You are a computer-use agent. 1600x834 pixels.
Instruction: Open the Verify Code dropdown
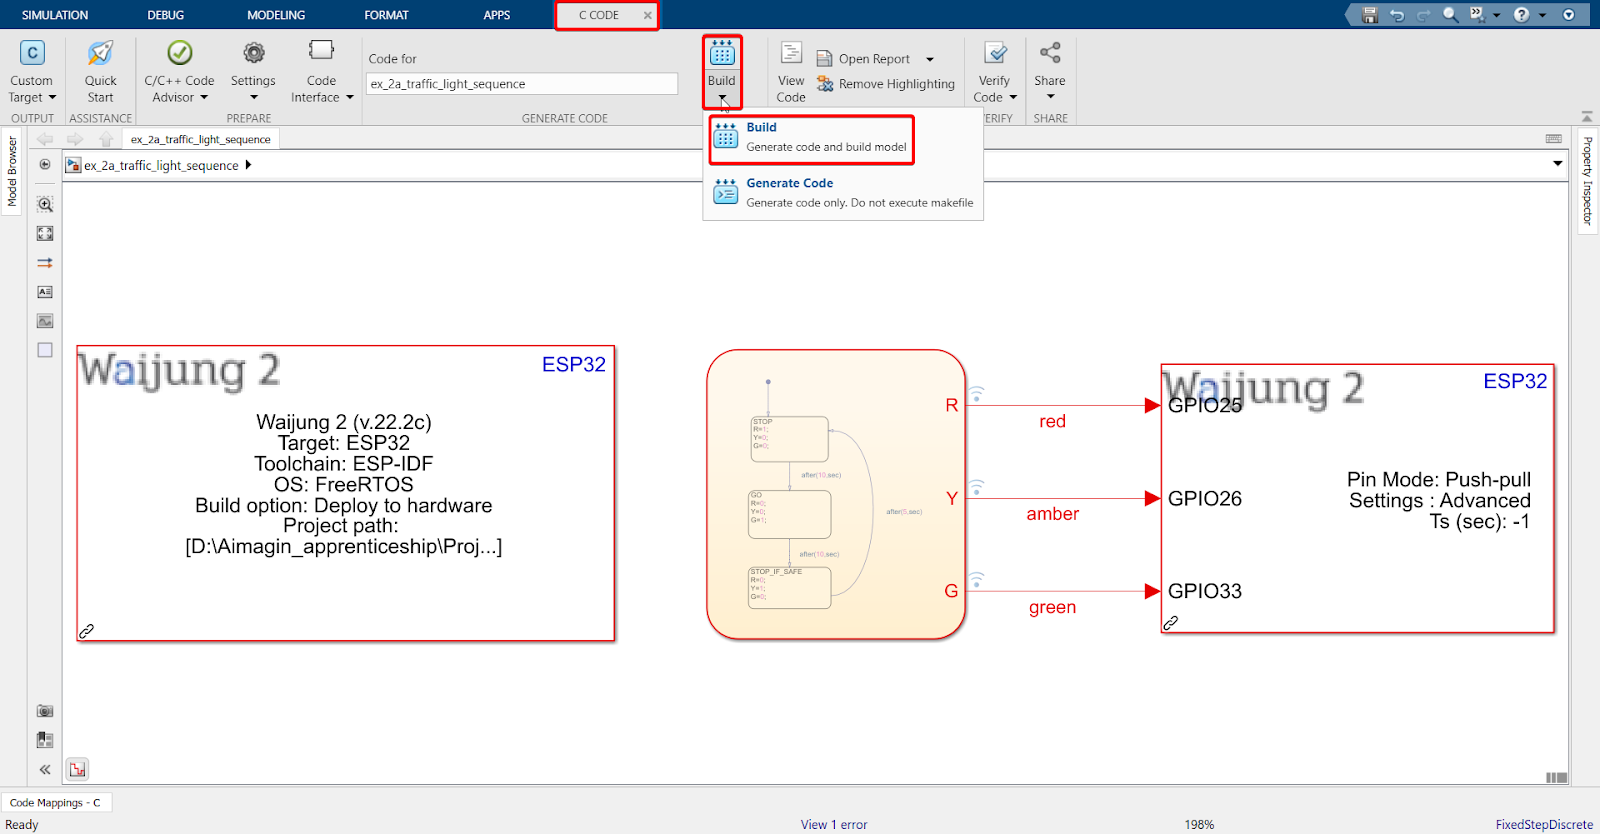click(995, 72)
